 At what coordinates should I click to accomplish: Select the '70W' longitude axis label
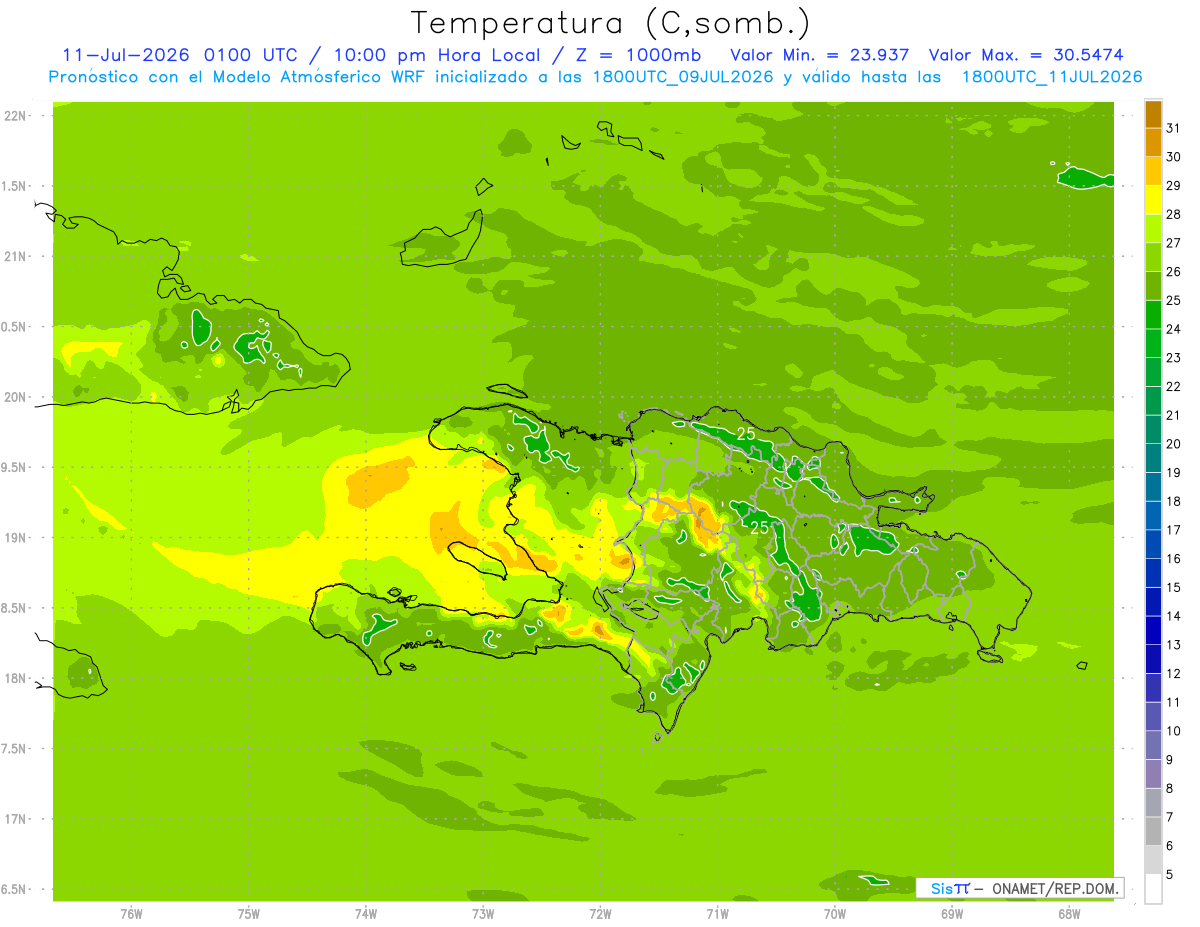[835, 915]
